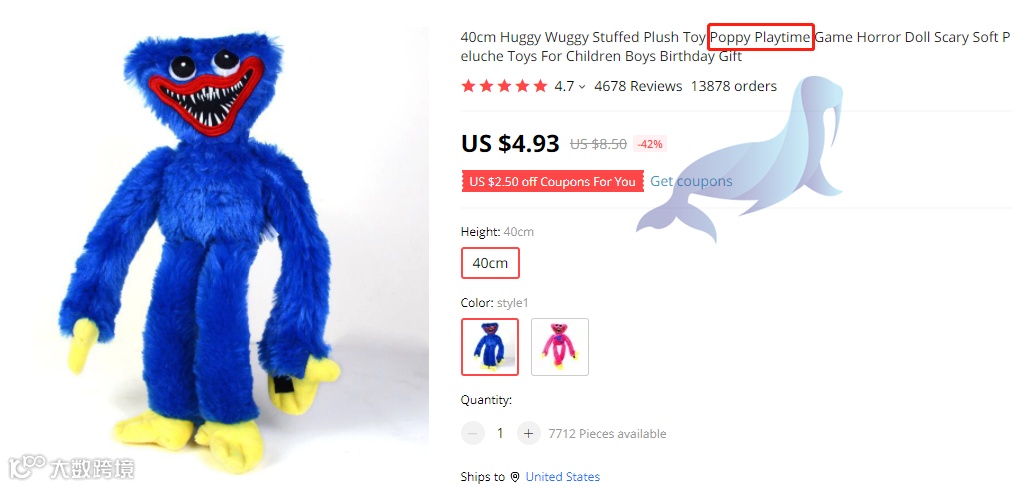Open the 4678 Reviews link

[x=638, y=86]
